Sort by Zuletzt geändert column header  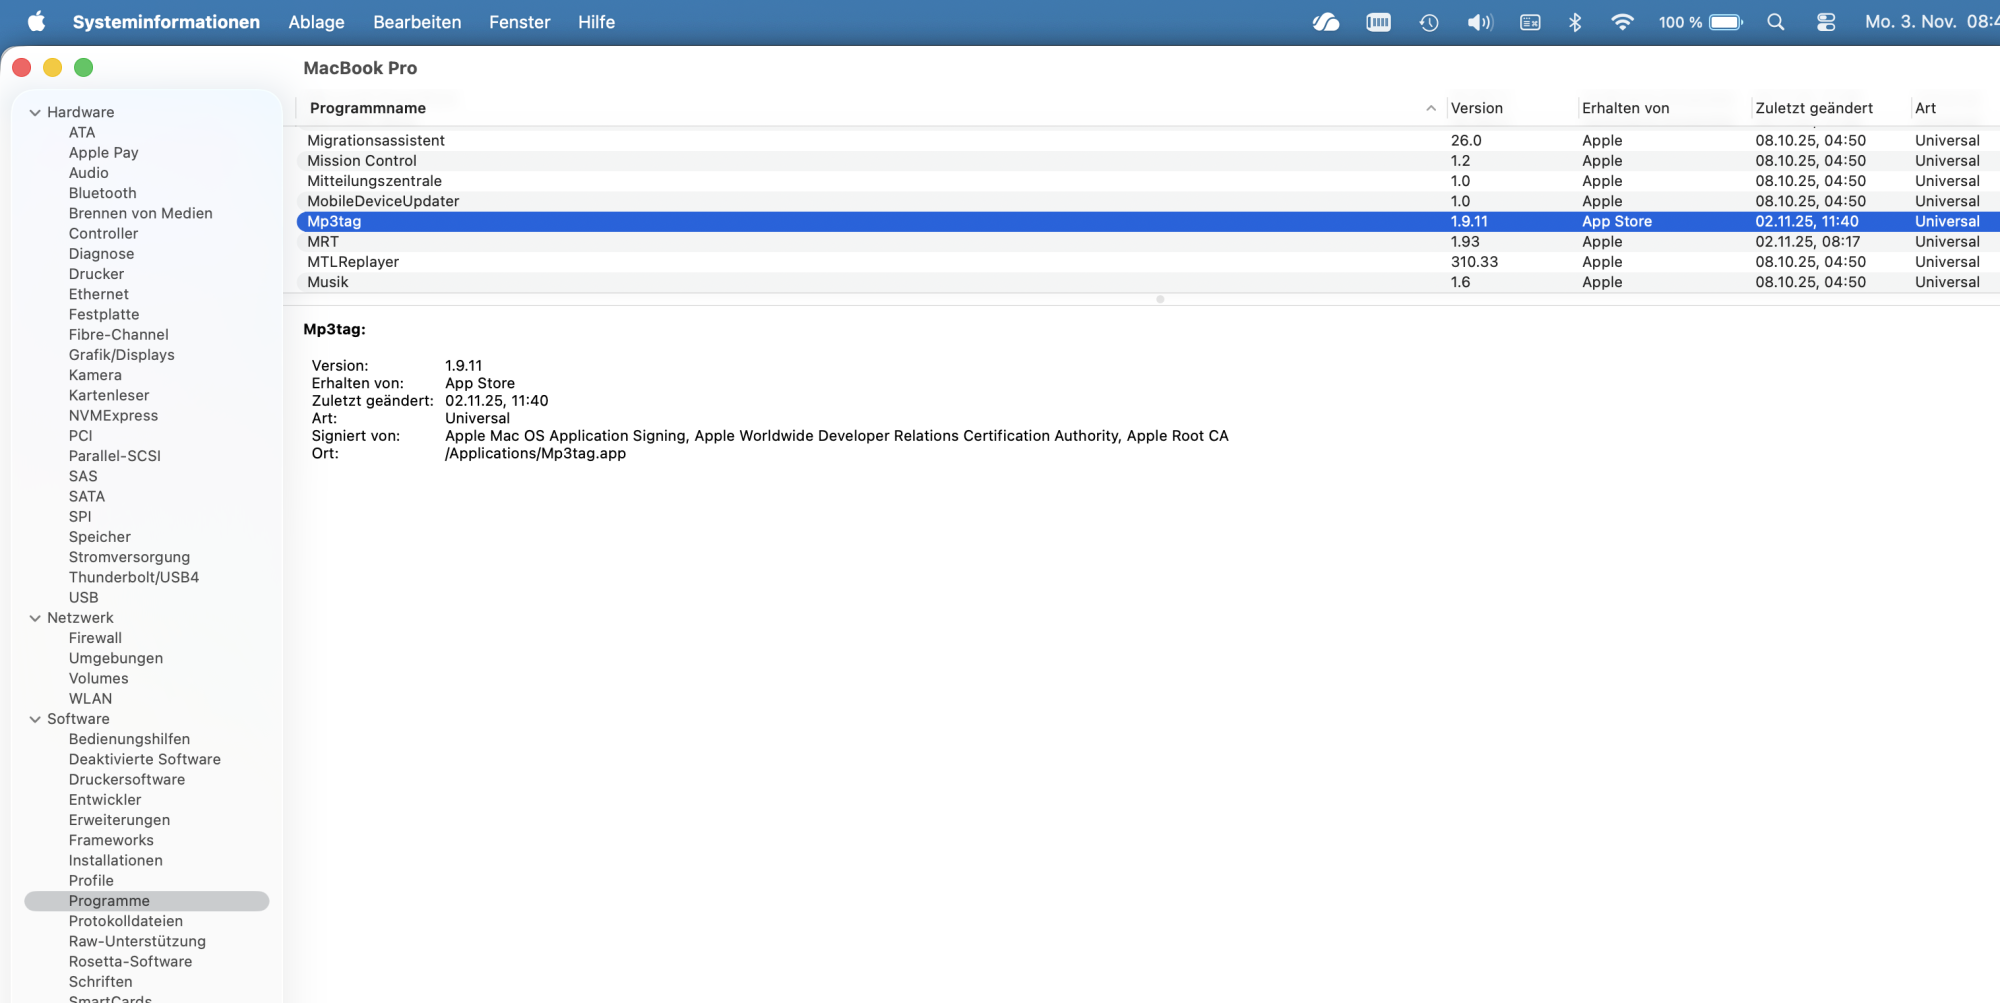[x=1831, y=108]
